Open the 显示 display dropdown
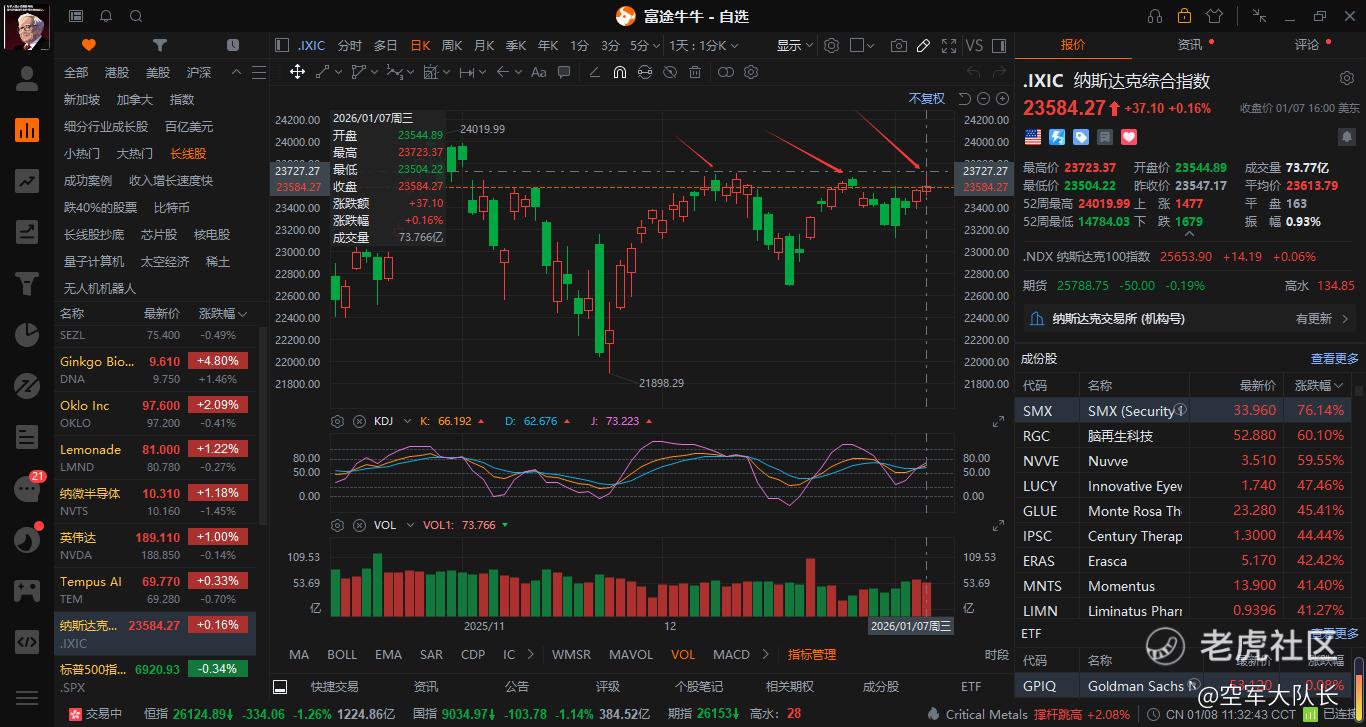 (794, 46)
